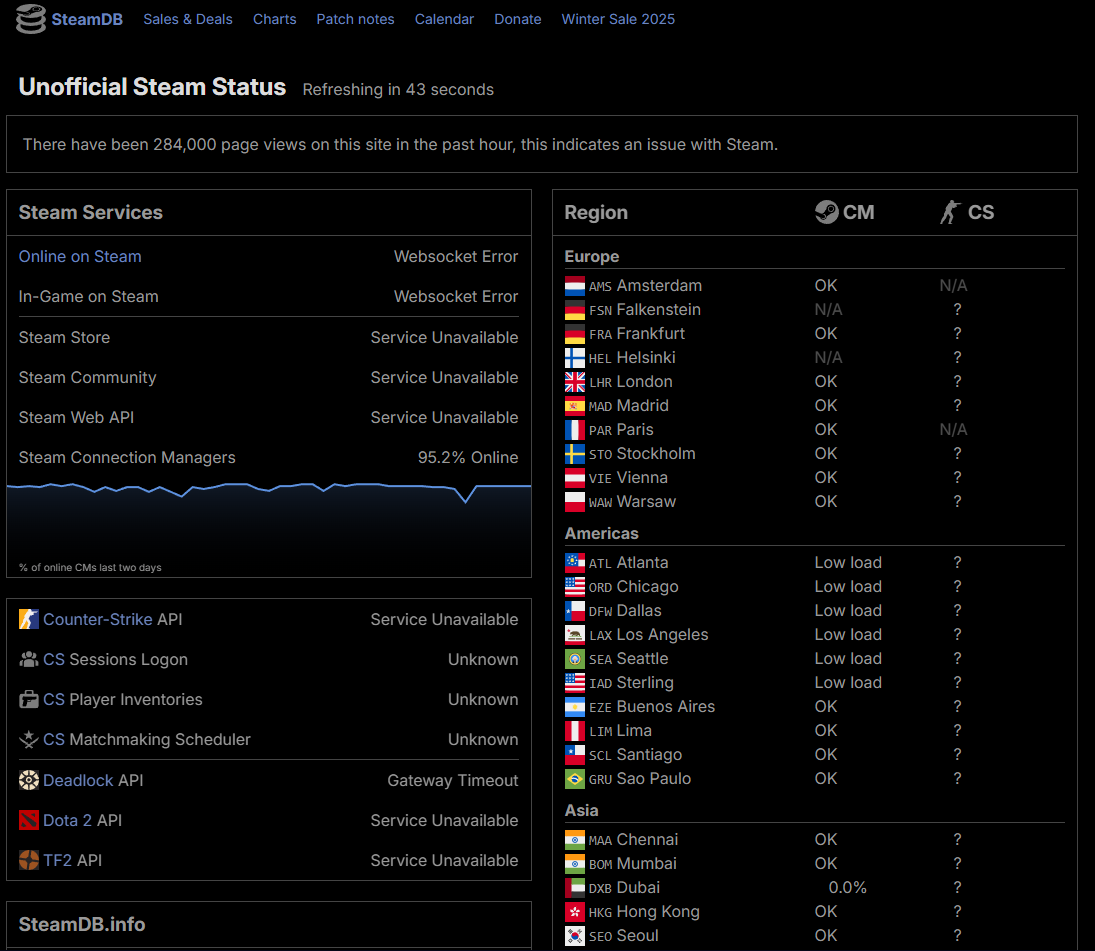Open Winter Sale 2025 link
The height and width of the screenshot is (951, 1095).
coord(618,19)
